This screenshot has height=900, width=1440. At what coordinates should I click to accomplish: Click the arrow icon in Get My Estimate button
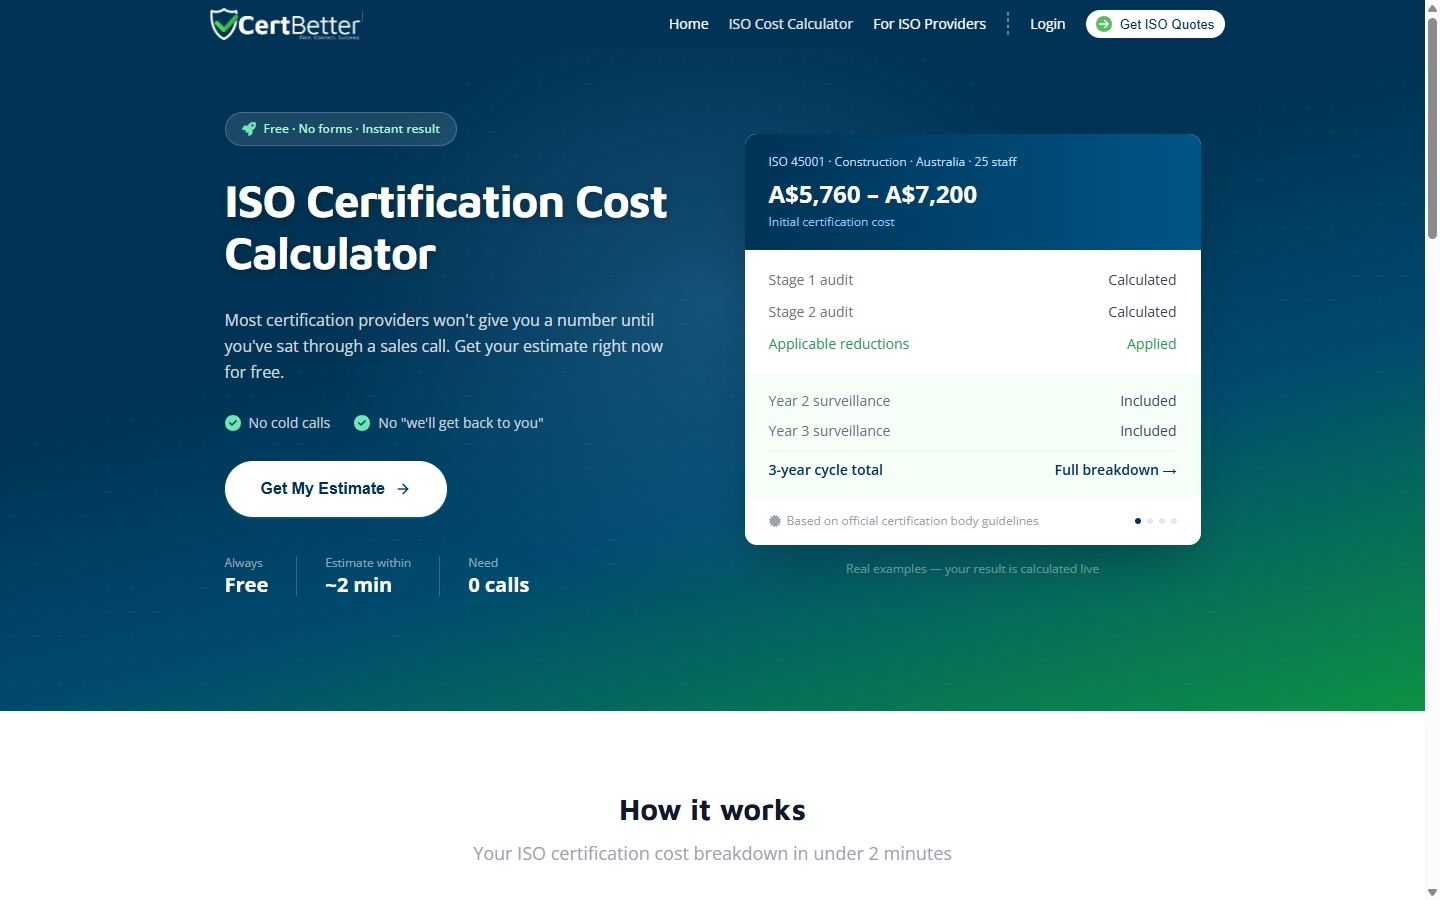point(403,489)
